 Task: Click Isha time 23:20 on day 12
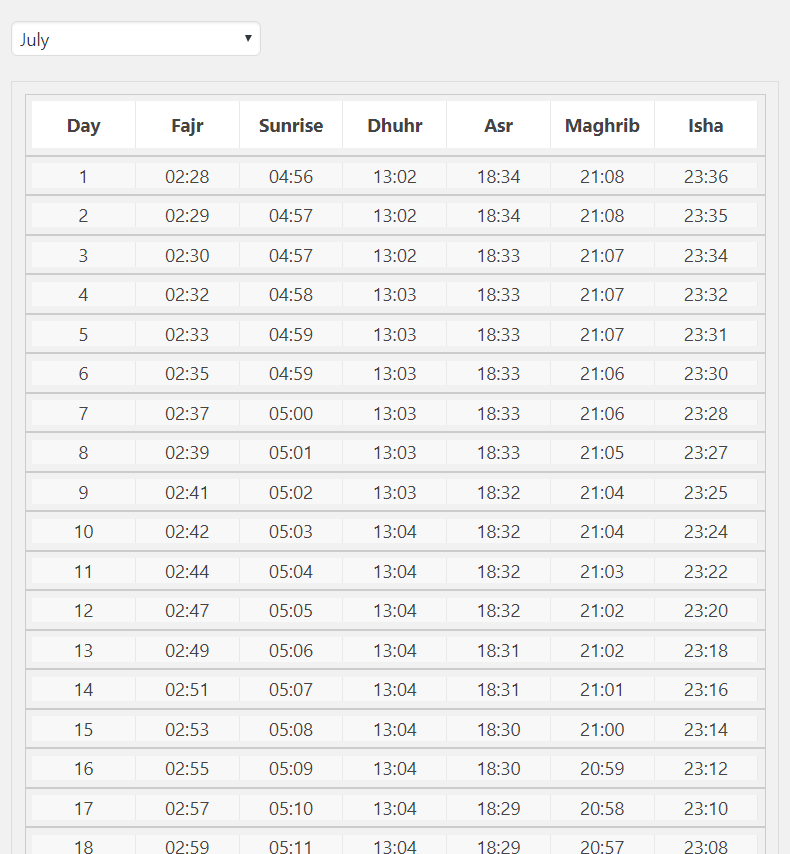(x=706, y=611)
